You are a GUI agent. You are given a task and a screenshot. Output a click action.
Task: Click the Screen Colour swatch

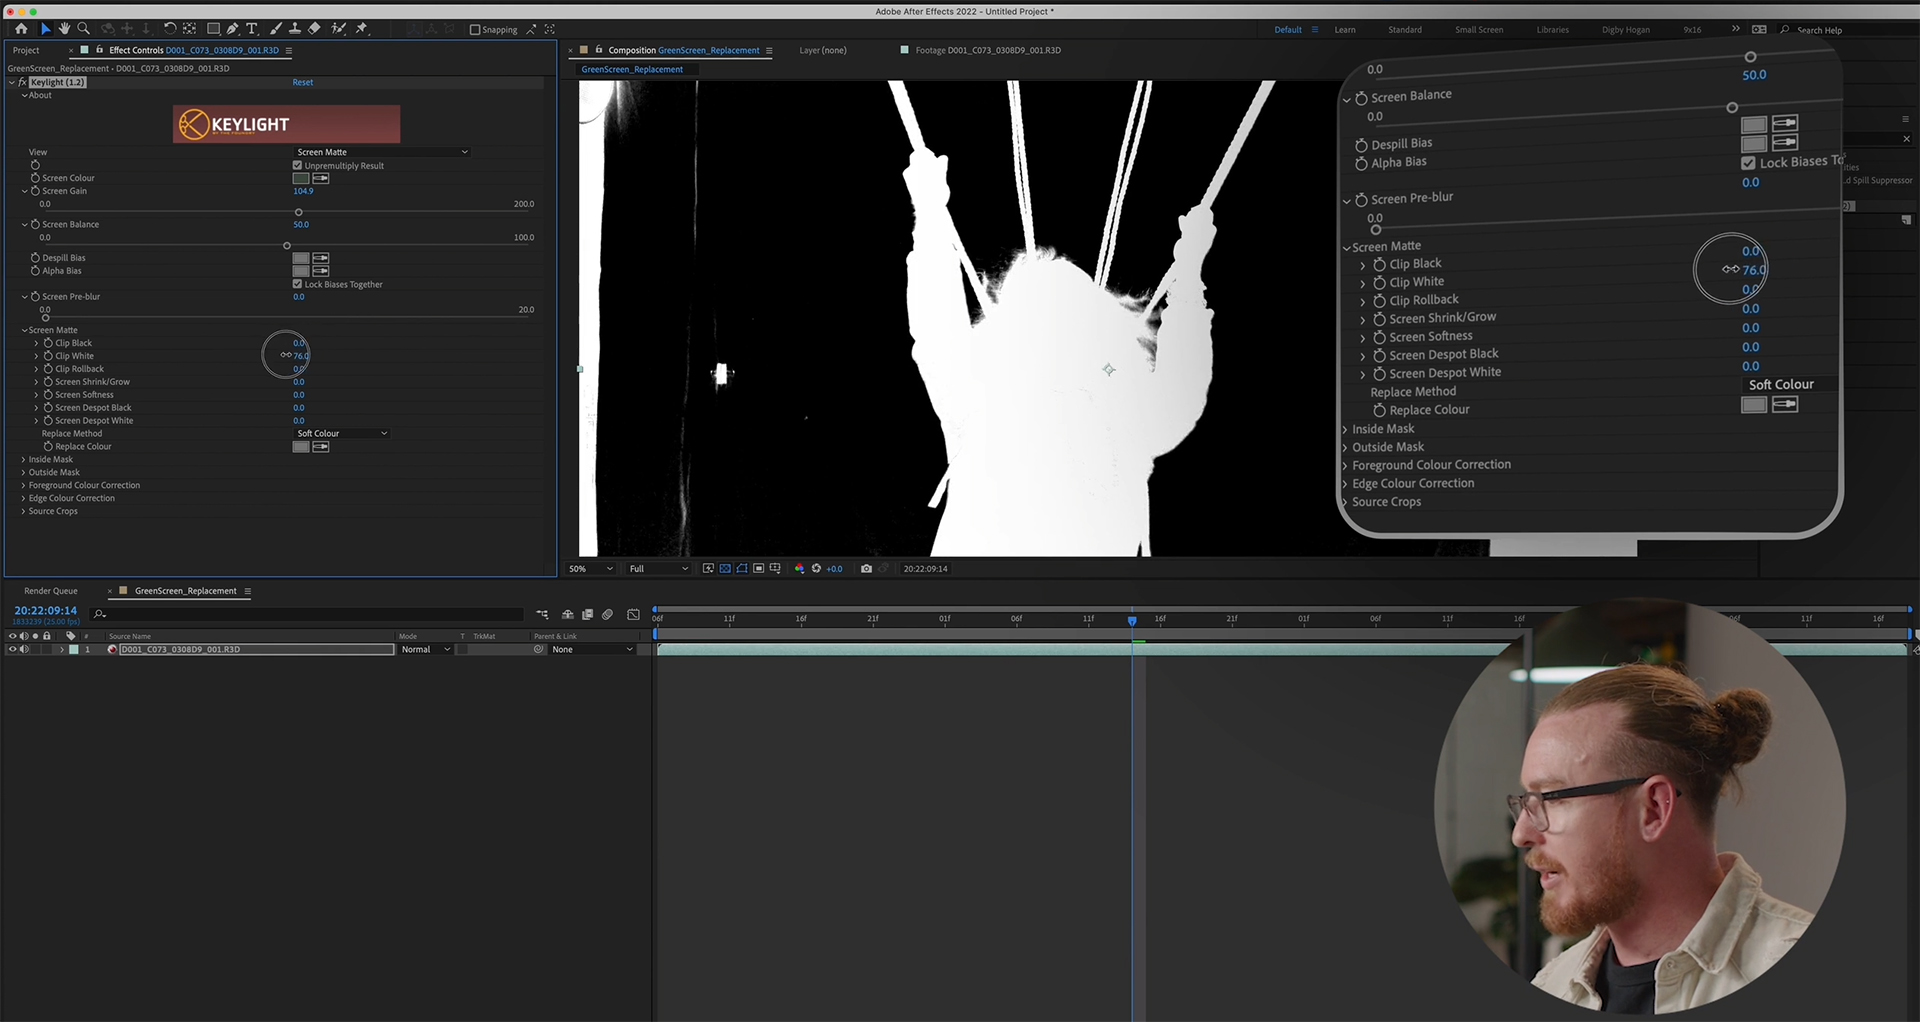pyautogui.click(x=301, y=178)
